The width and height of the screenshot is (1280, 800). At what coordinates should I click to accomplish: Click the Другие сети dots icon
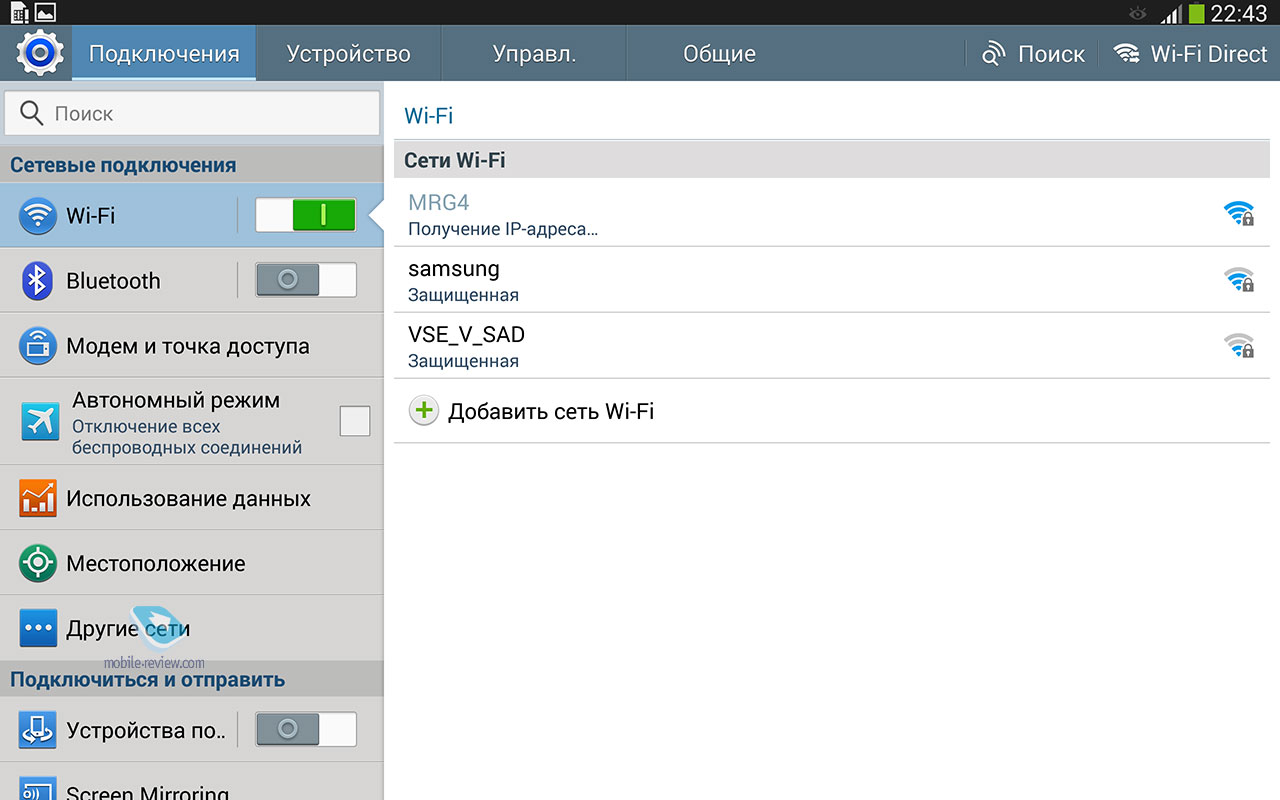[38, 628]
